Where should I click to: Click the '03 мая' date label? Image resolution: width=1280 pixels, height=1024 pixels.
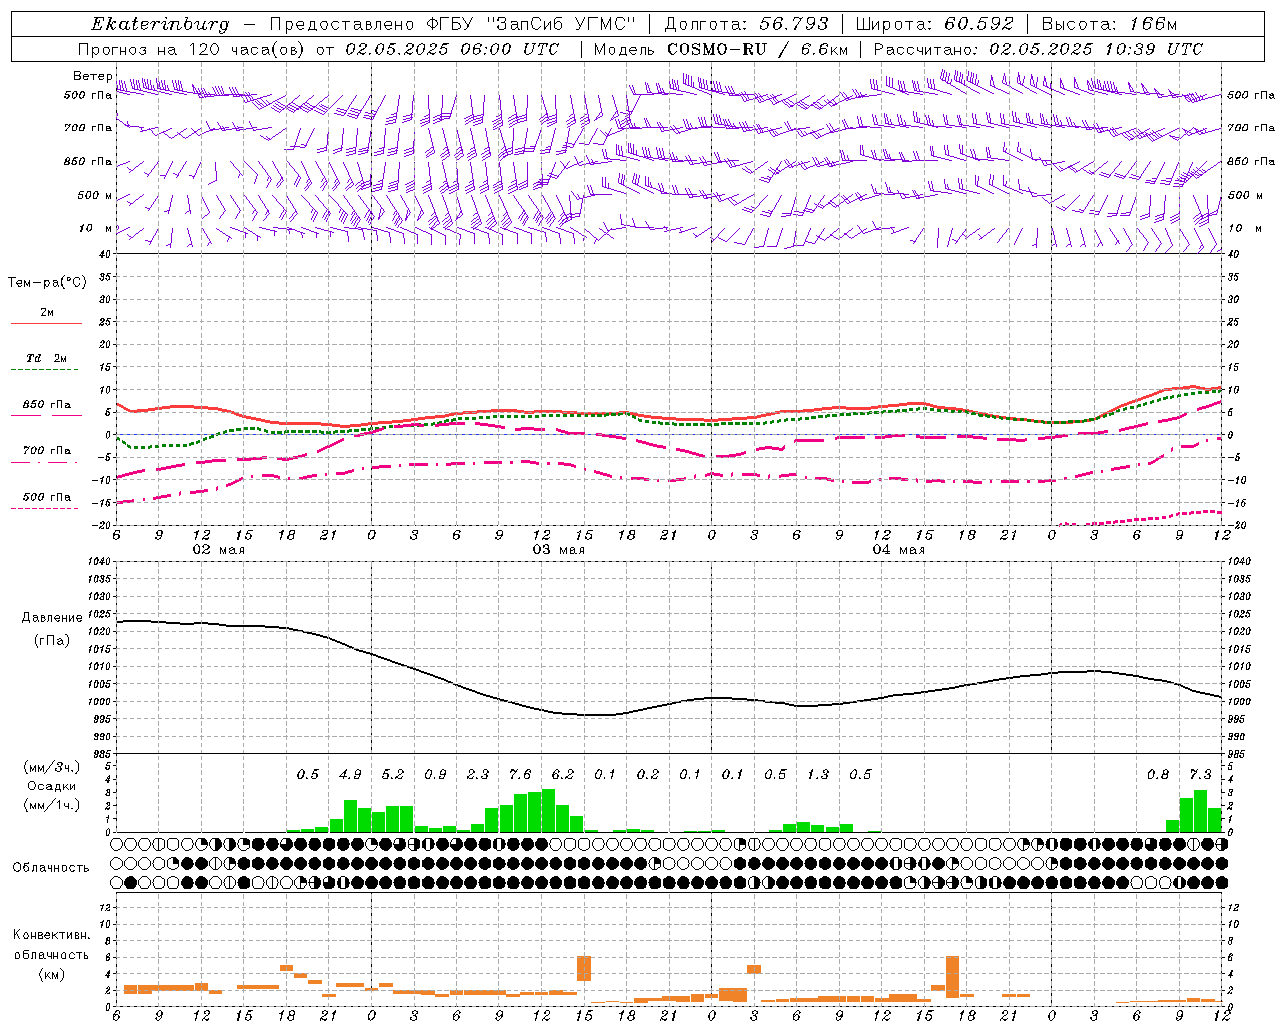(558, 550)
